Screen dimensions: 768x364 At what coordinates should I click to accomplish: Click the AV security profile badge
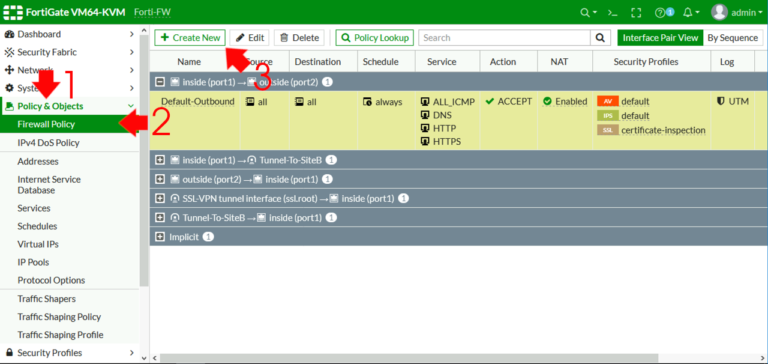(608, 101)
